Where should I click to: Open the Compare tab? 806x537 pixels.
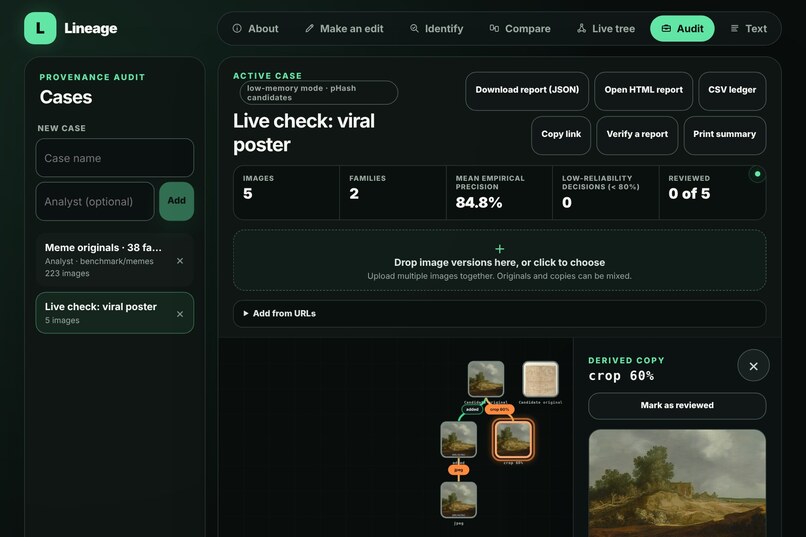[520, 29]
